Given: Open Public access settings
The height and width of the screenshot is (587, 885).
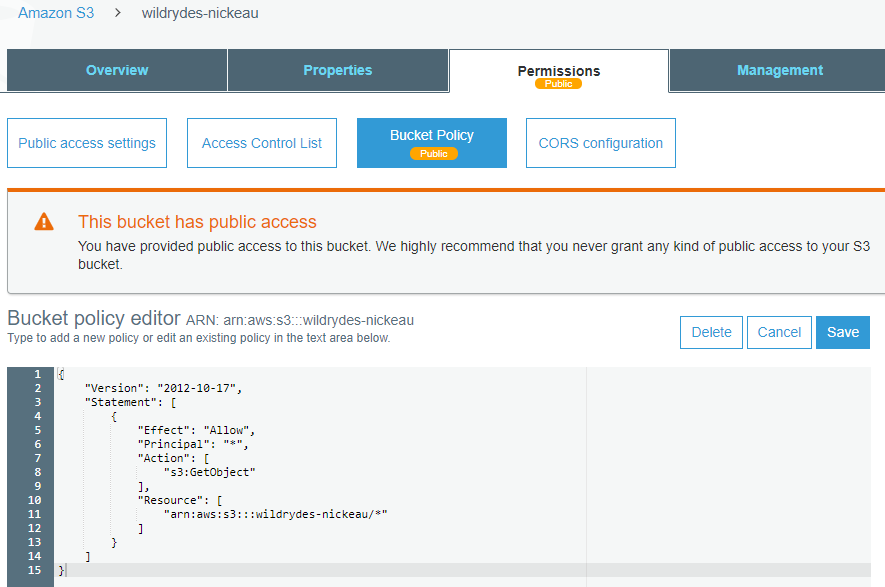Looking at the screenshot, I should coord(87,143).
